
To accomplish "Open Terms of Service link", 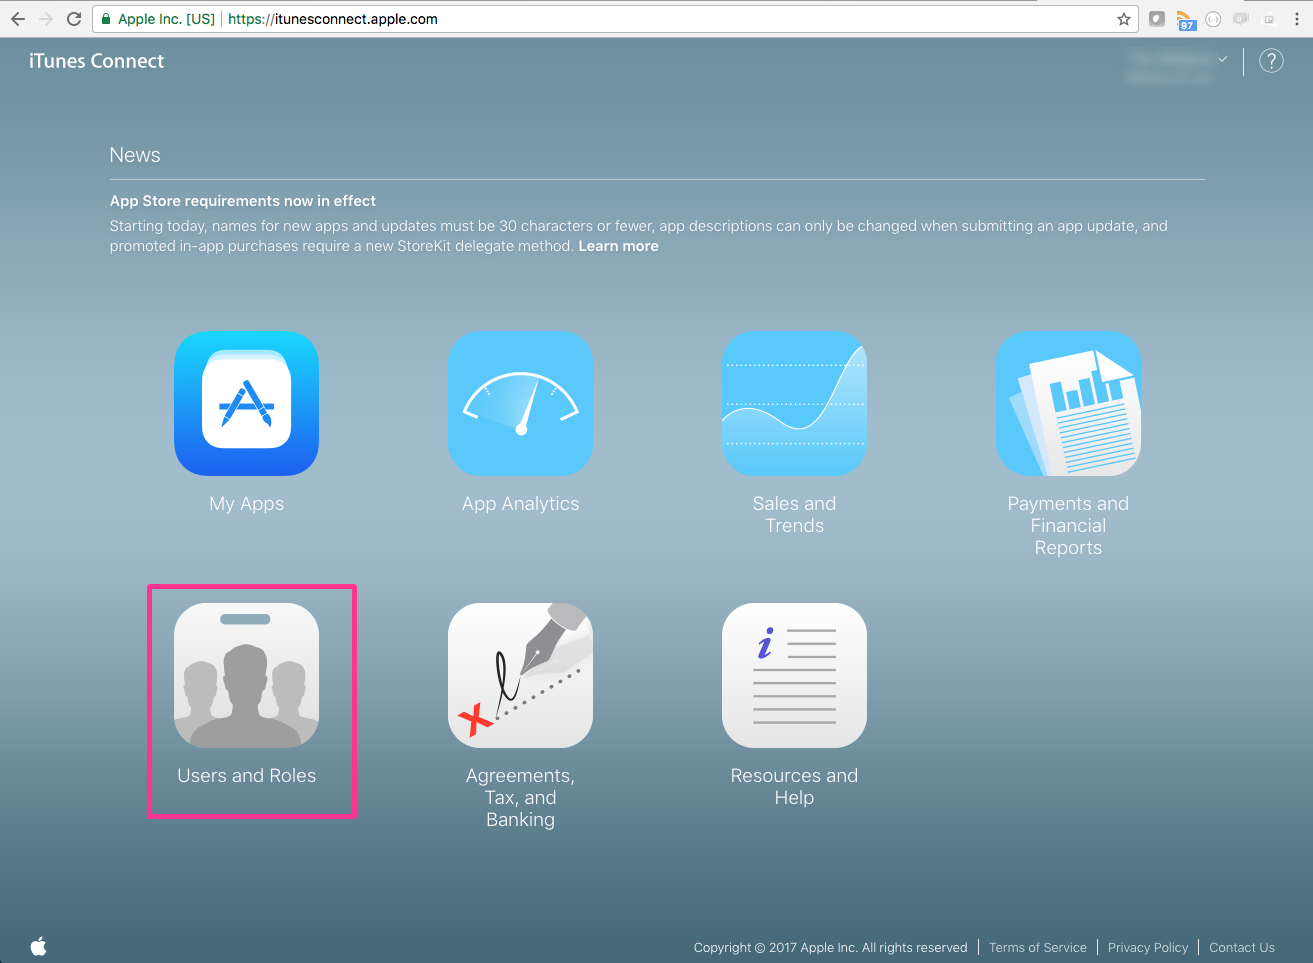I will click(x=1038, y=947).
